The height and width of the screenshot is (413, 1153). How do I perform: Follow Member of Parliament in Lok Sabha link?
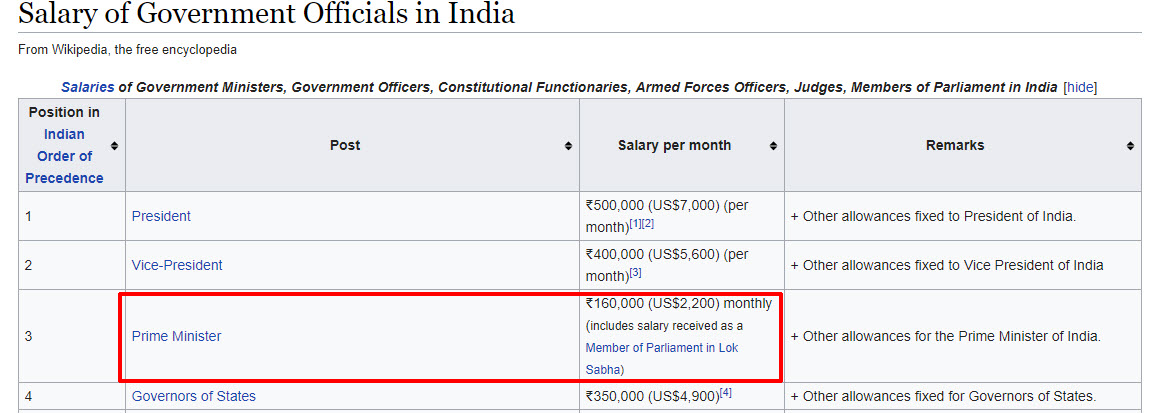coord(661,348)
